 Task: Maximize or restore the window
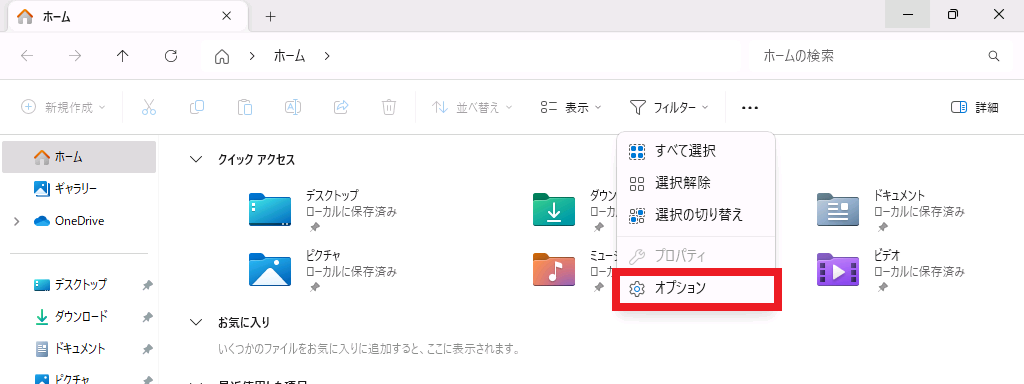953,14
